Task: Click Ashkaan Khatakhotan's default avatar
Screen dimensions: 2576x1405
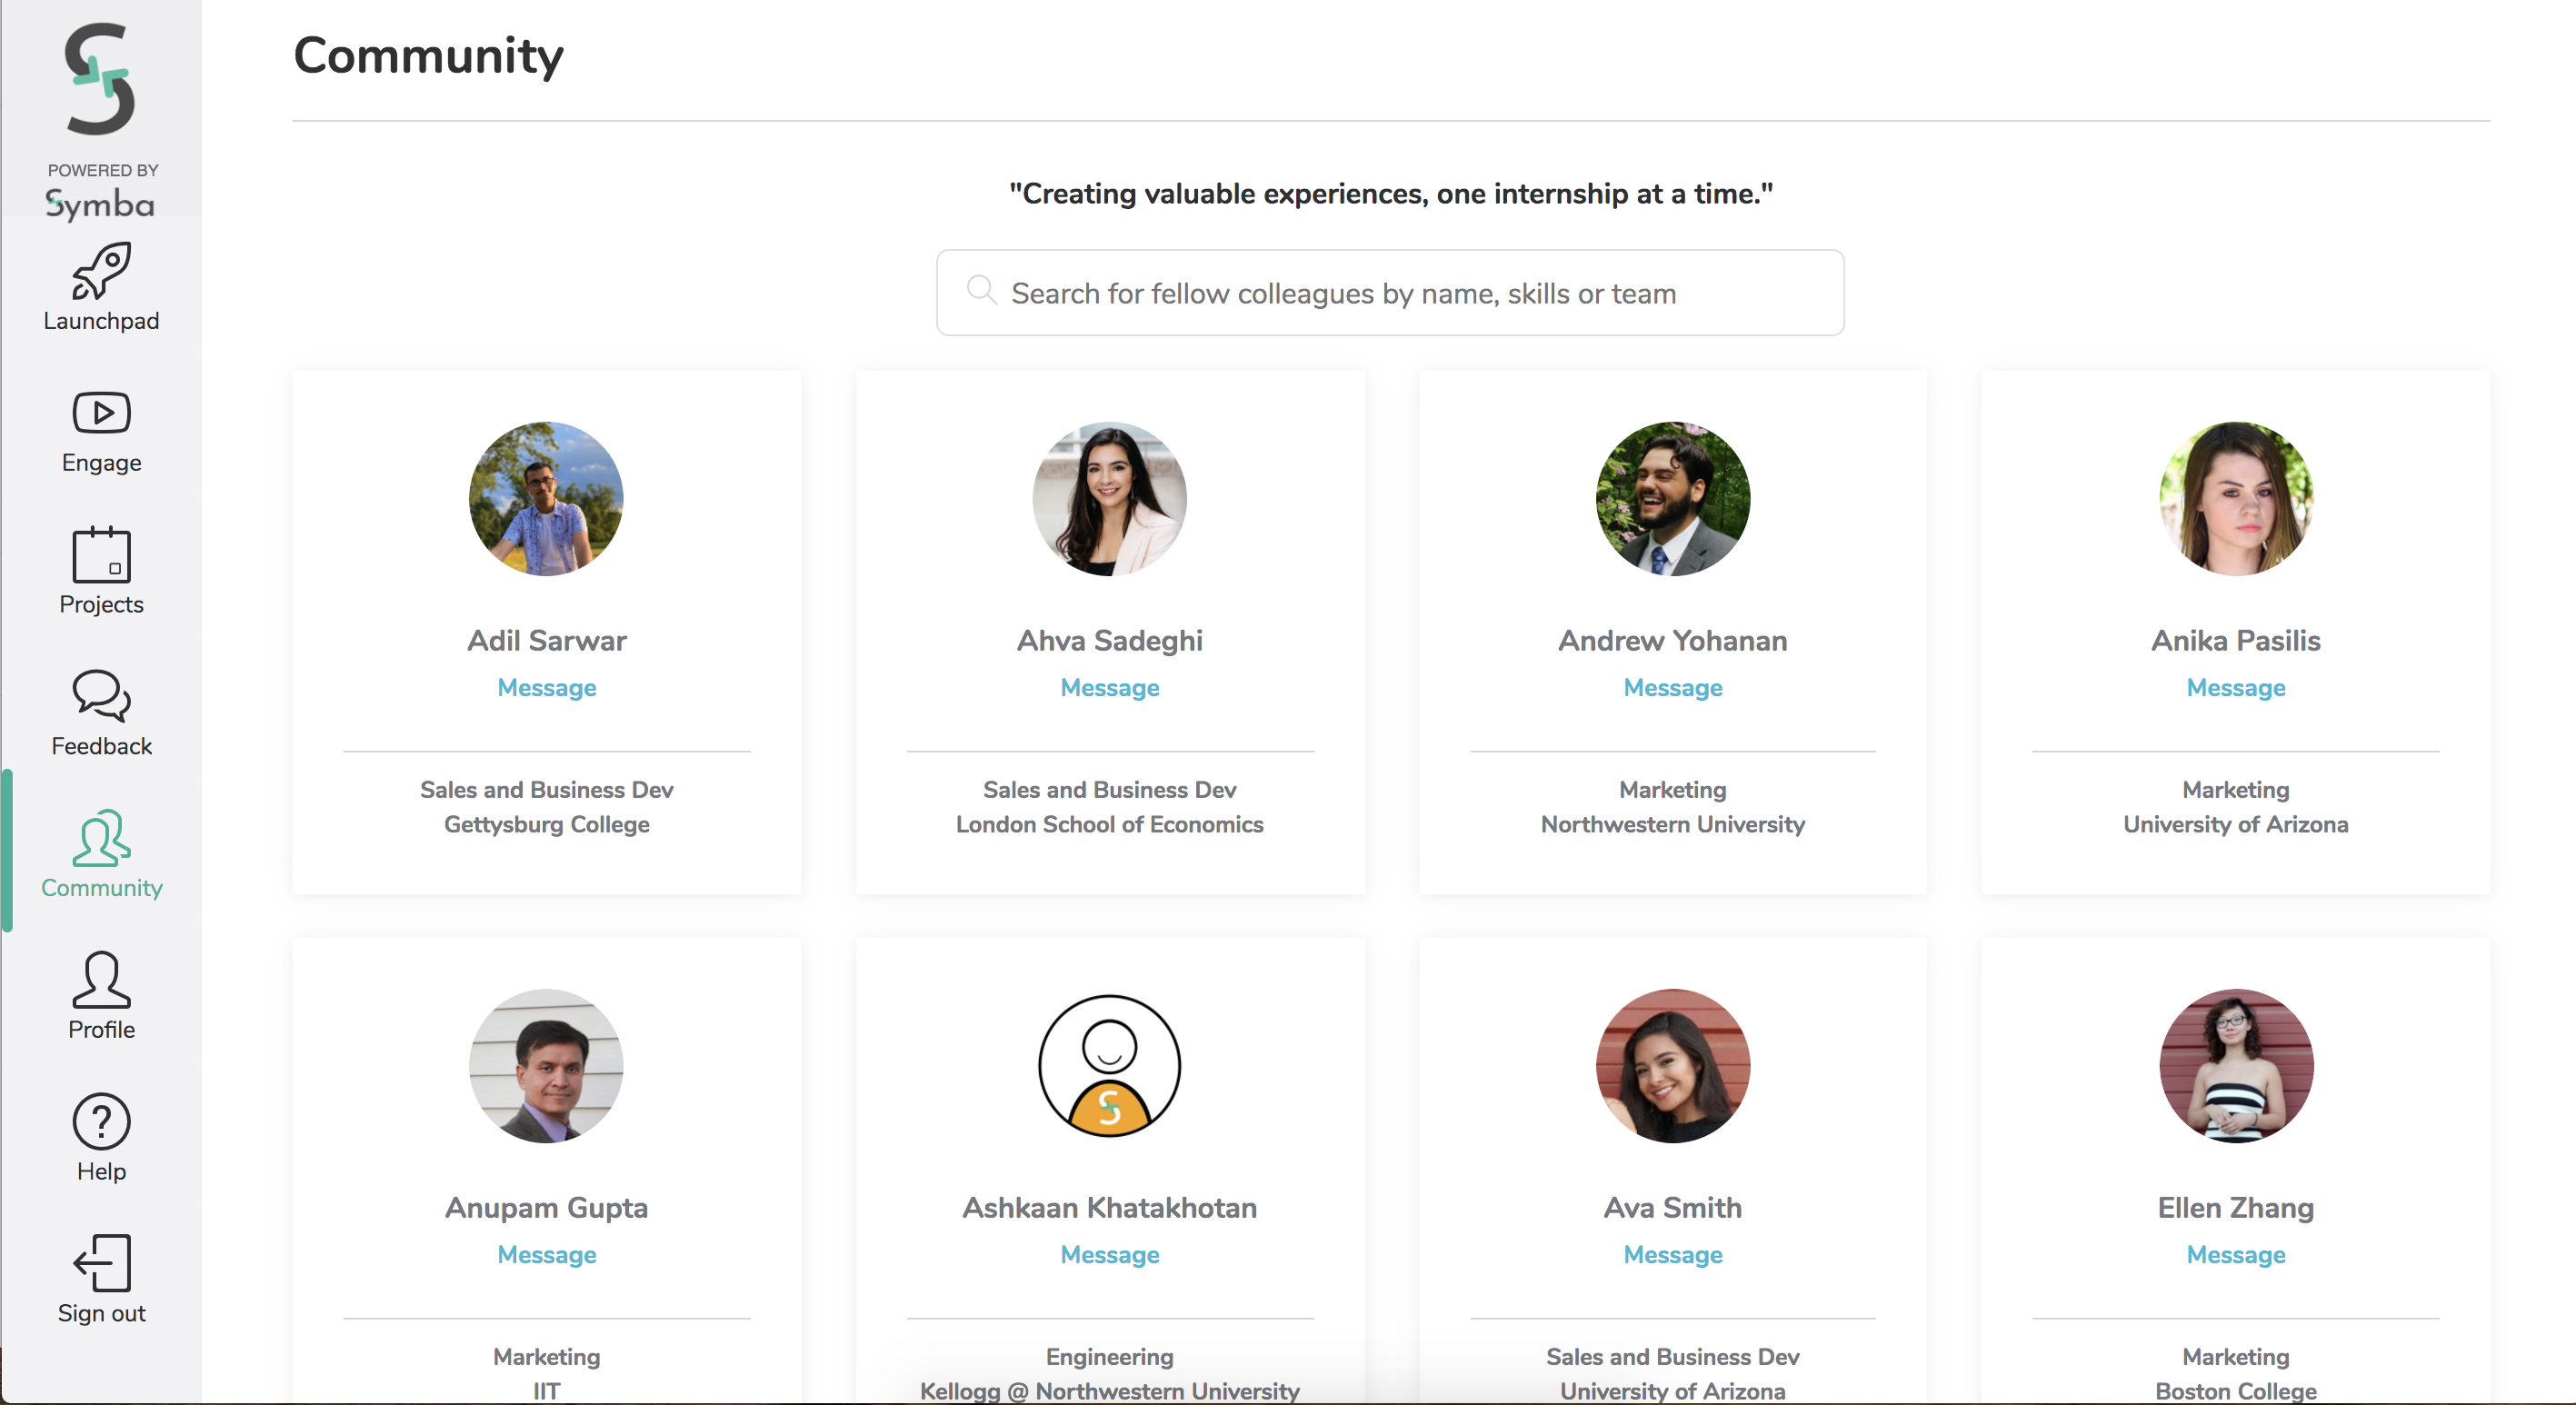Action: pos(1109,1066)
